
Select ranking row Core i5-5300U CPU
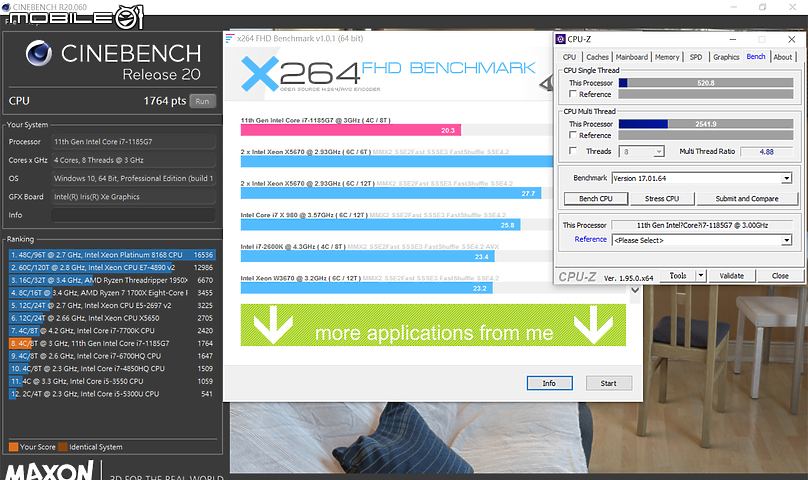click(112, 394)
